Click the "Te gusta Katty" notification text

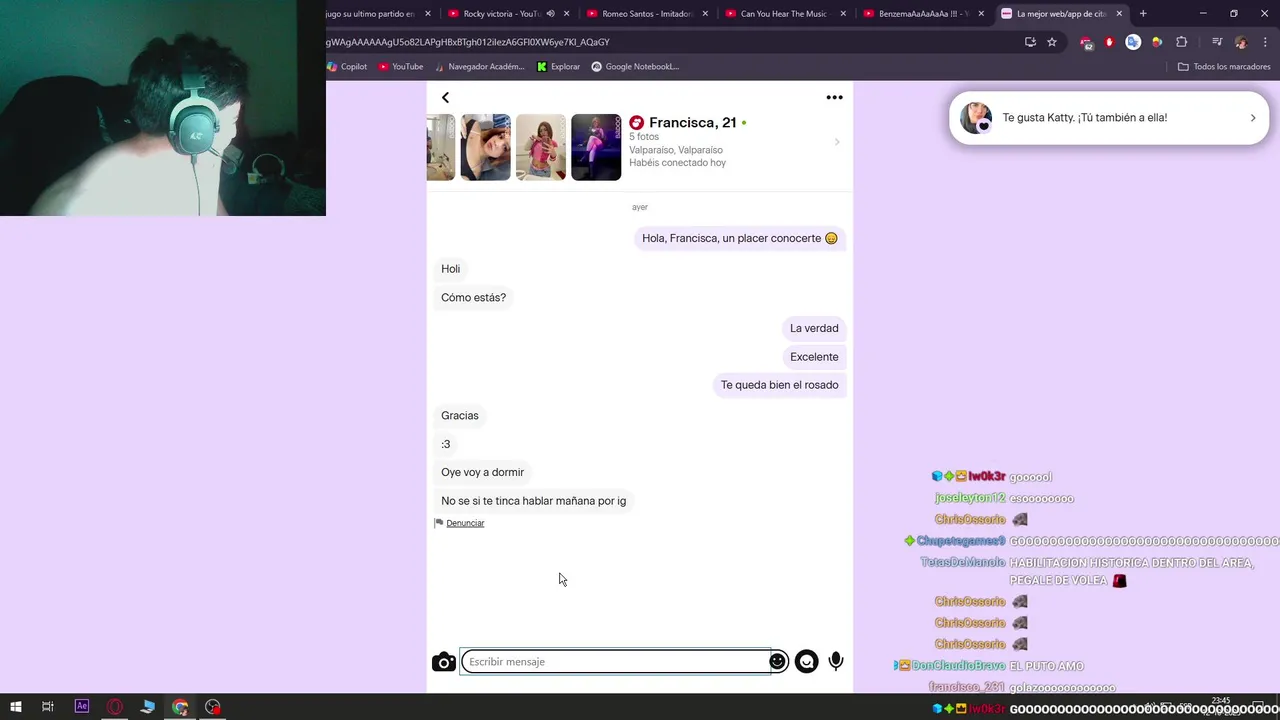click(1084, 118)
